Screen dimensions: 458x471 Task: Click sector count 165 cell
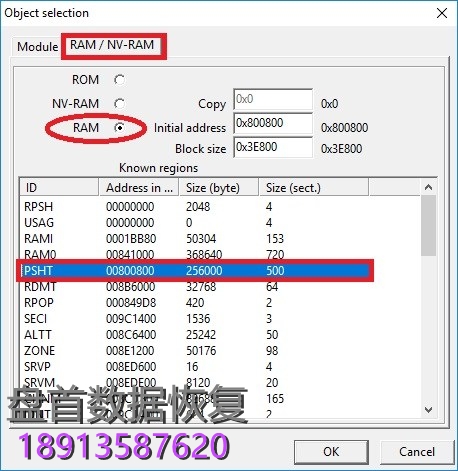(x=275, y=399)
